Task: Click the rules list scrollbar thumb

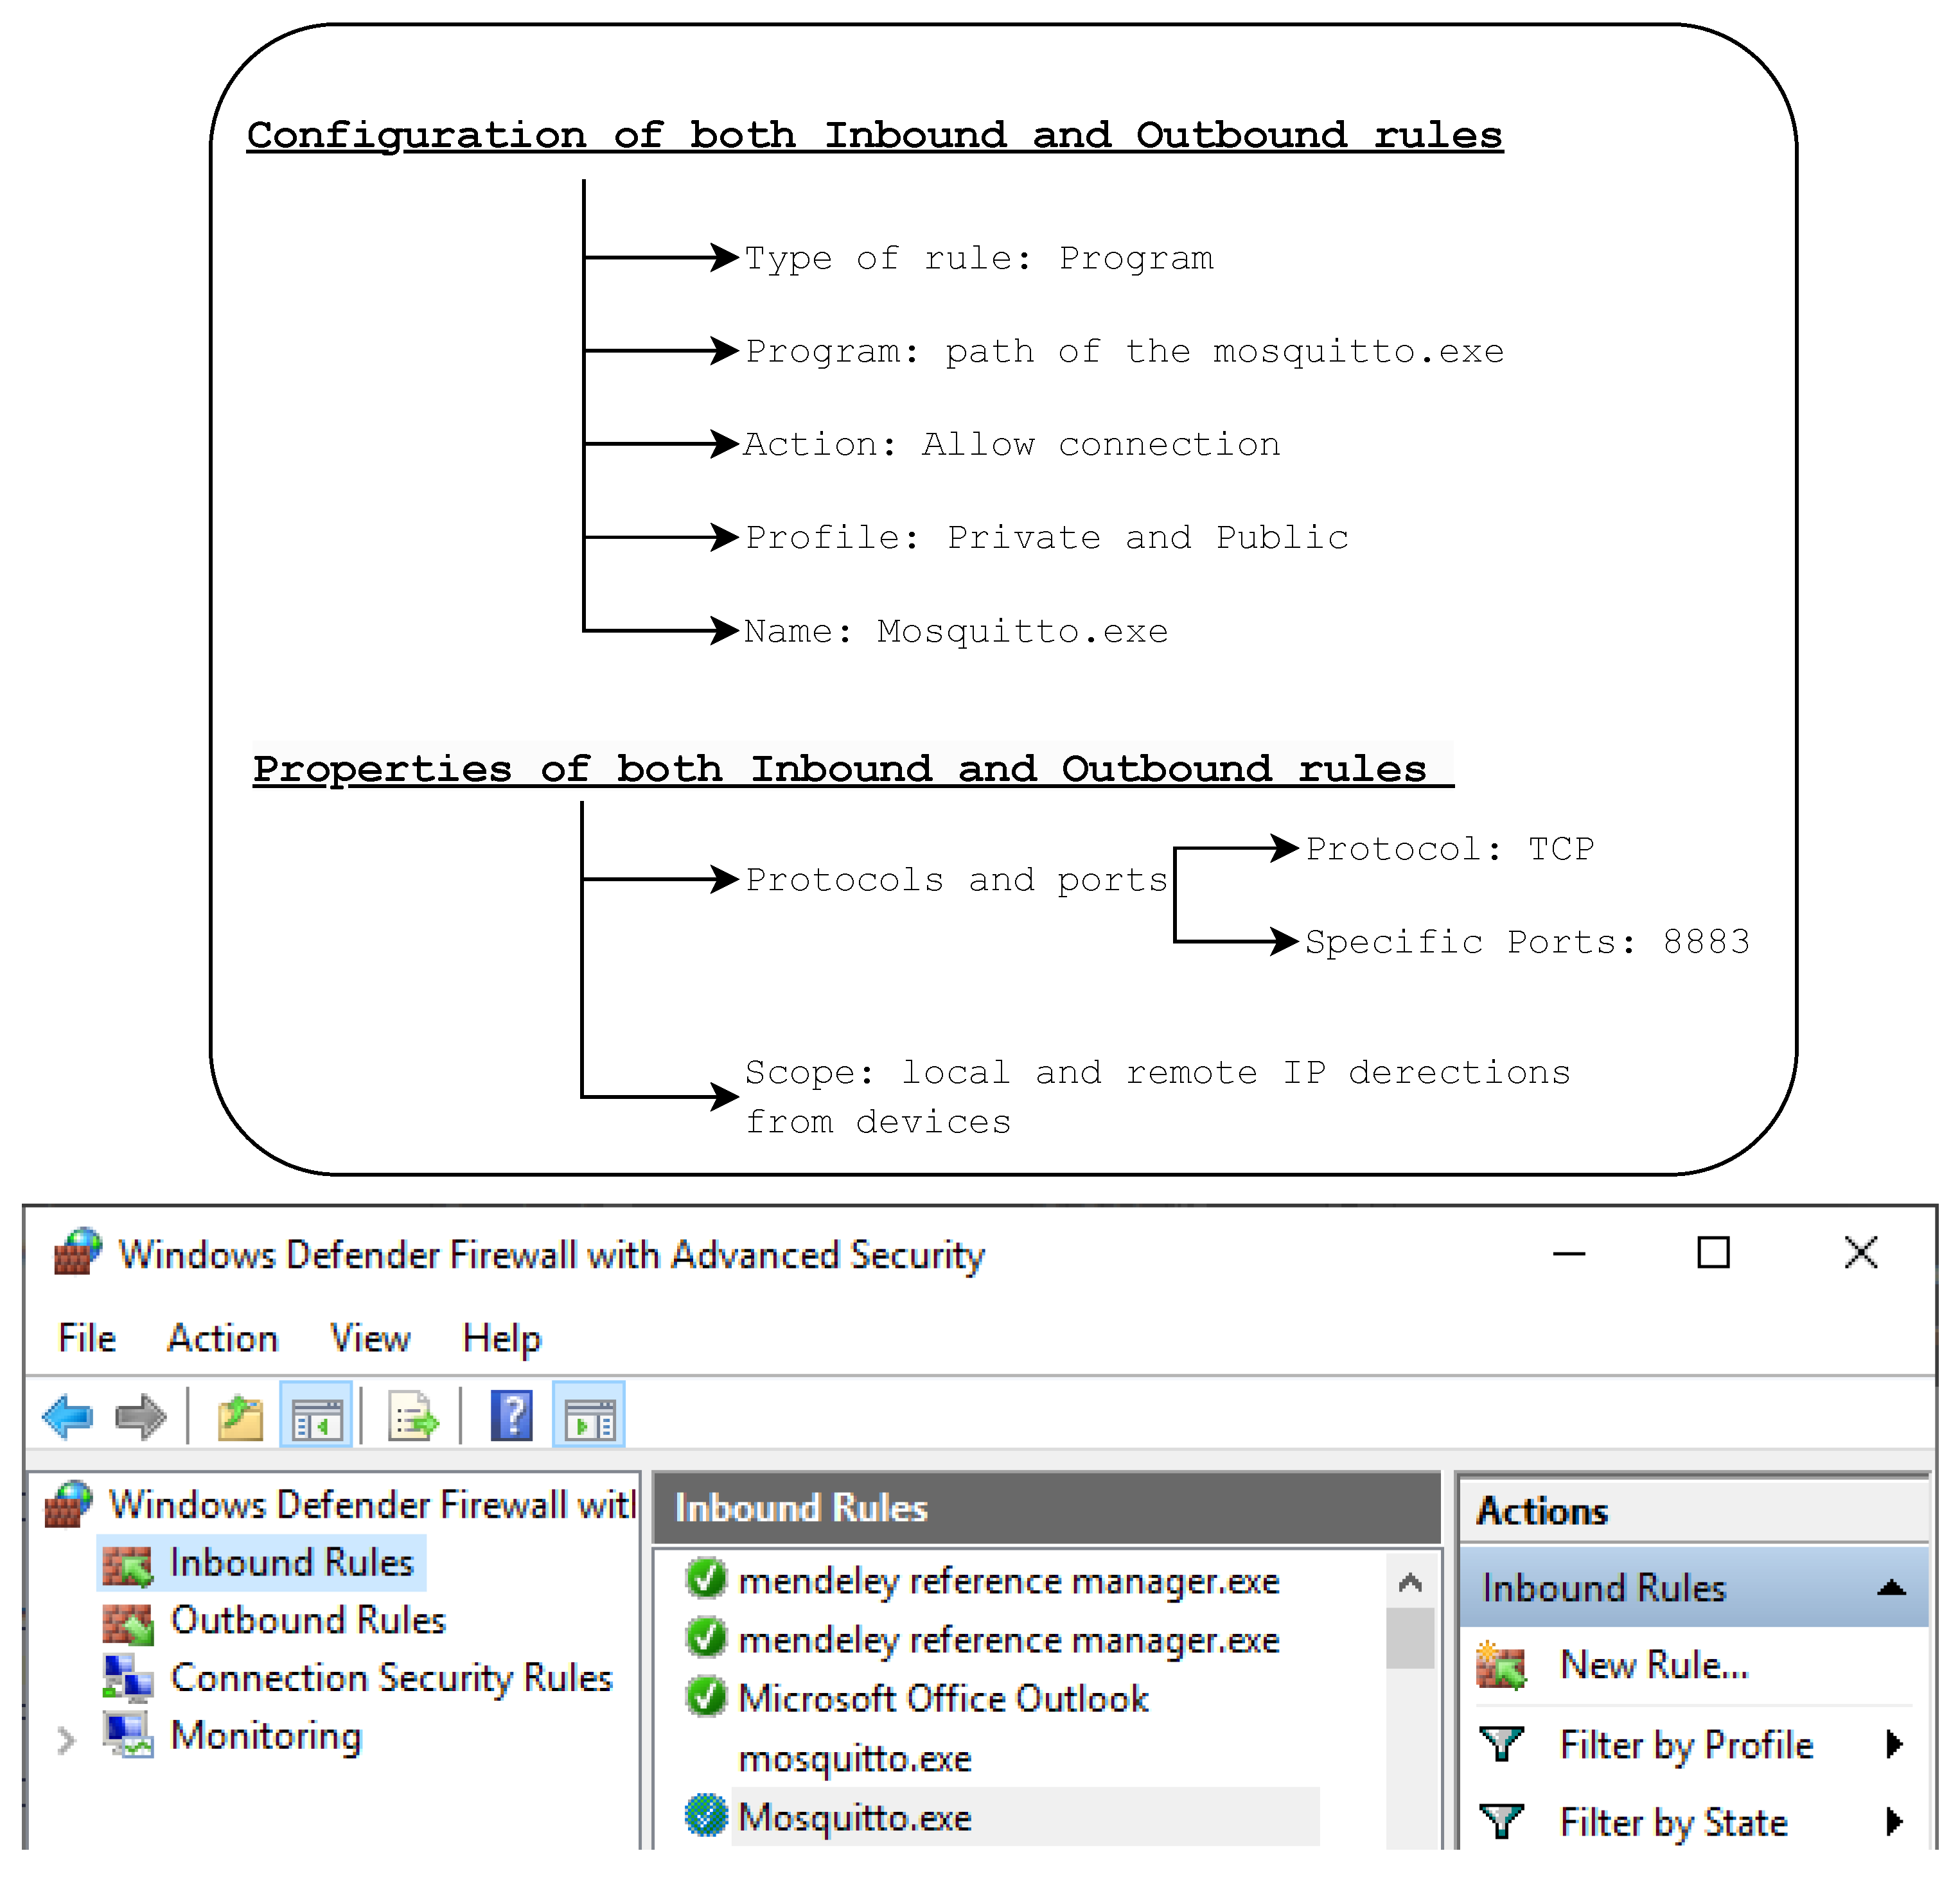Action: click(1410, 1638)
